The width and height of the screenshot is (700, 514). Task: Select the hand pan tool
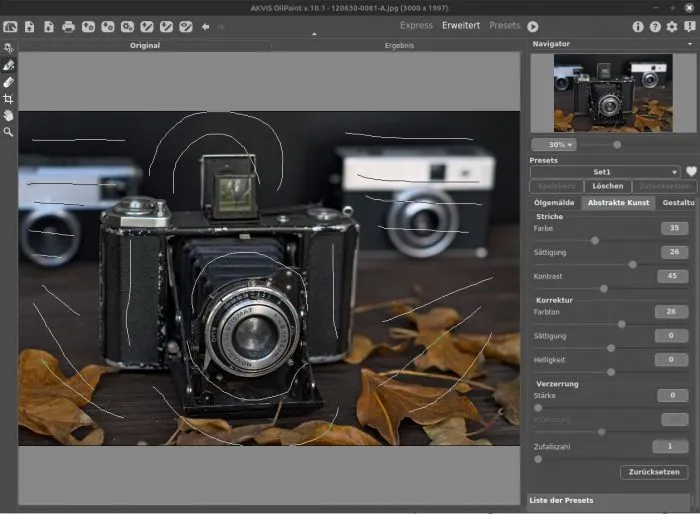9,115
